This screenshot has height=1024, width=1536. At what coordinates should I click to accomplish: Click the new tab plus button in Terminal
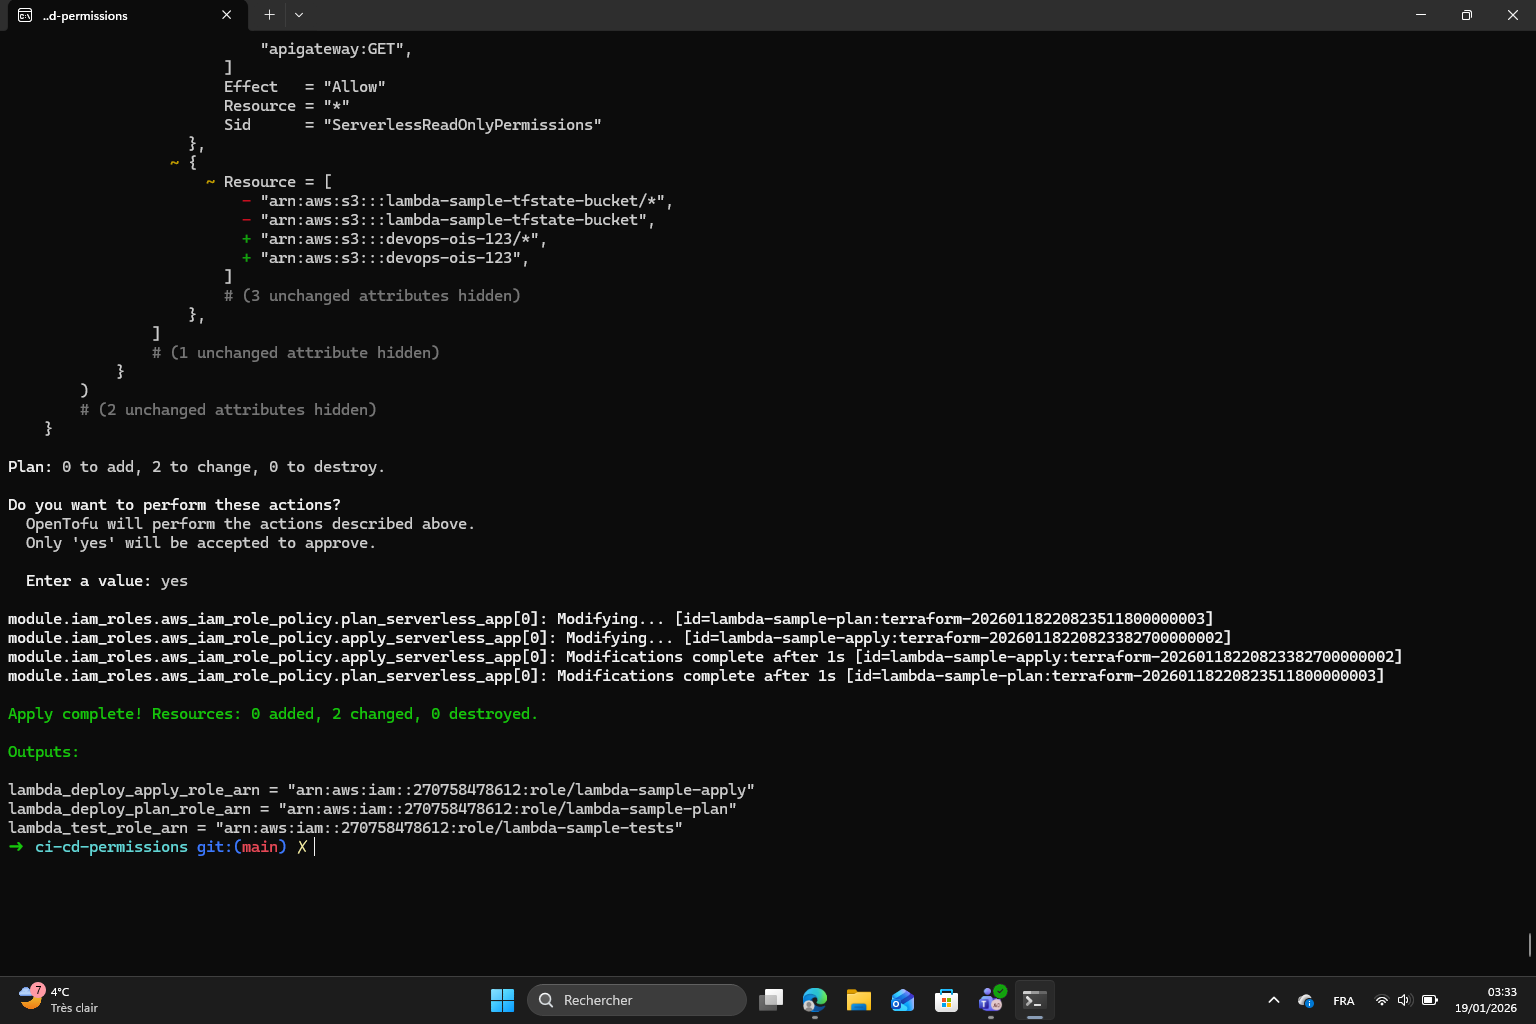pos(269,15)
